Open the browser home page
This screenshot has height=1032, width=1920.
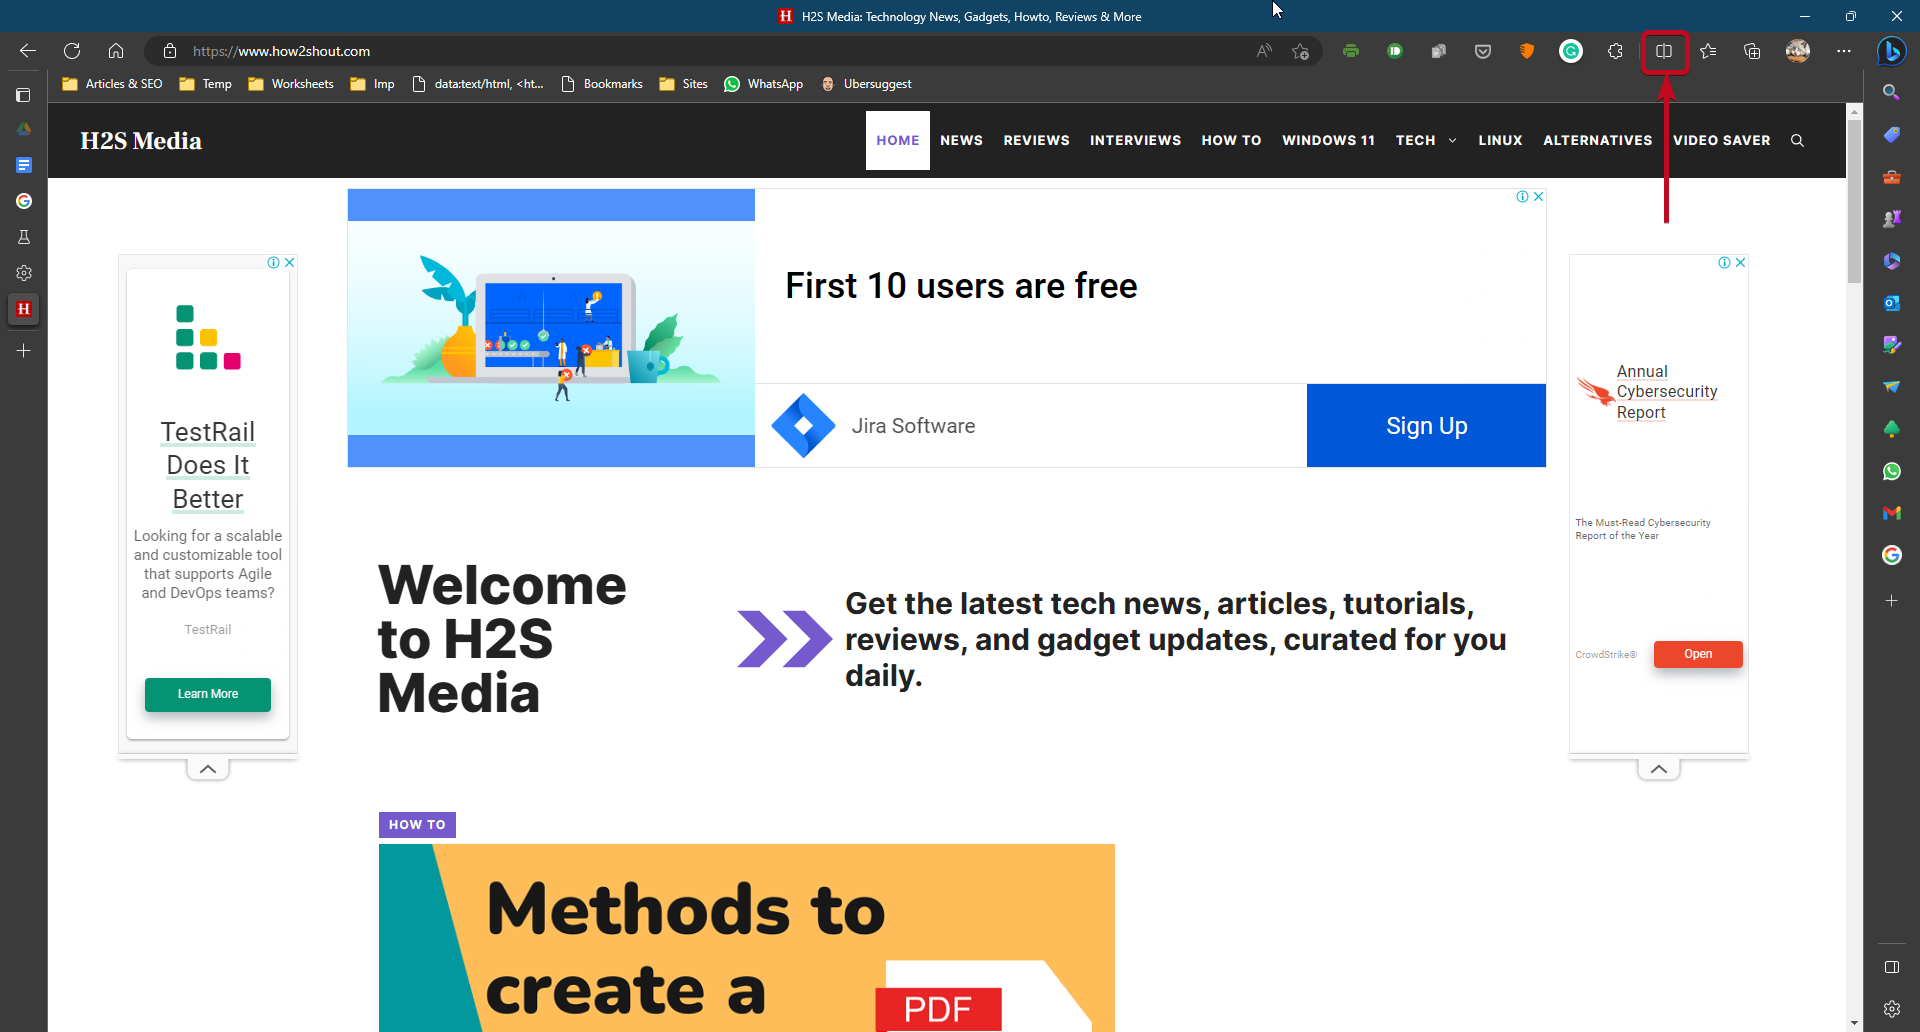click(116, 51)
